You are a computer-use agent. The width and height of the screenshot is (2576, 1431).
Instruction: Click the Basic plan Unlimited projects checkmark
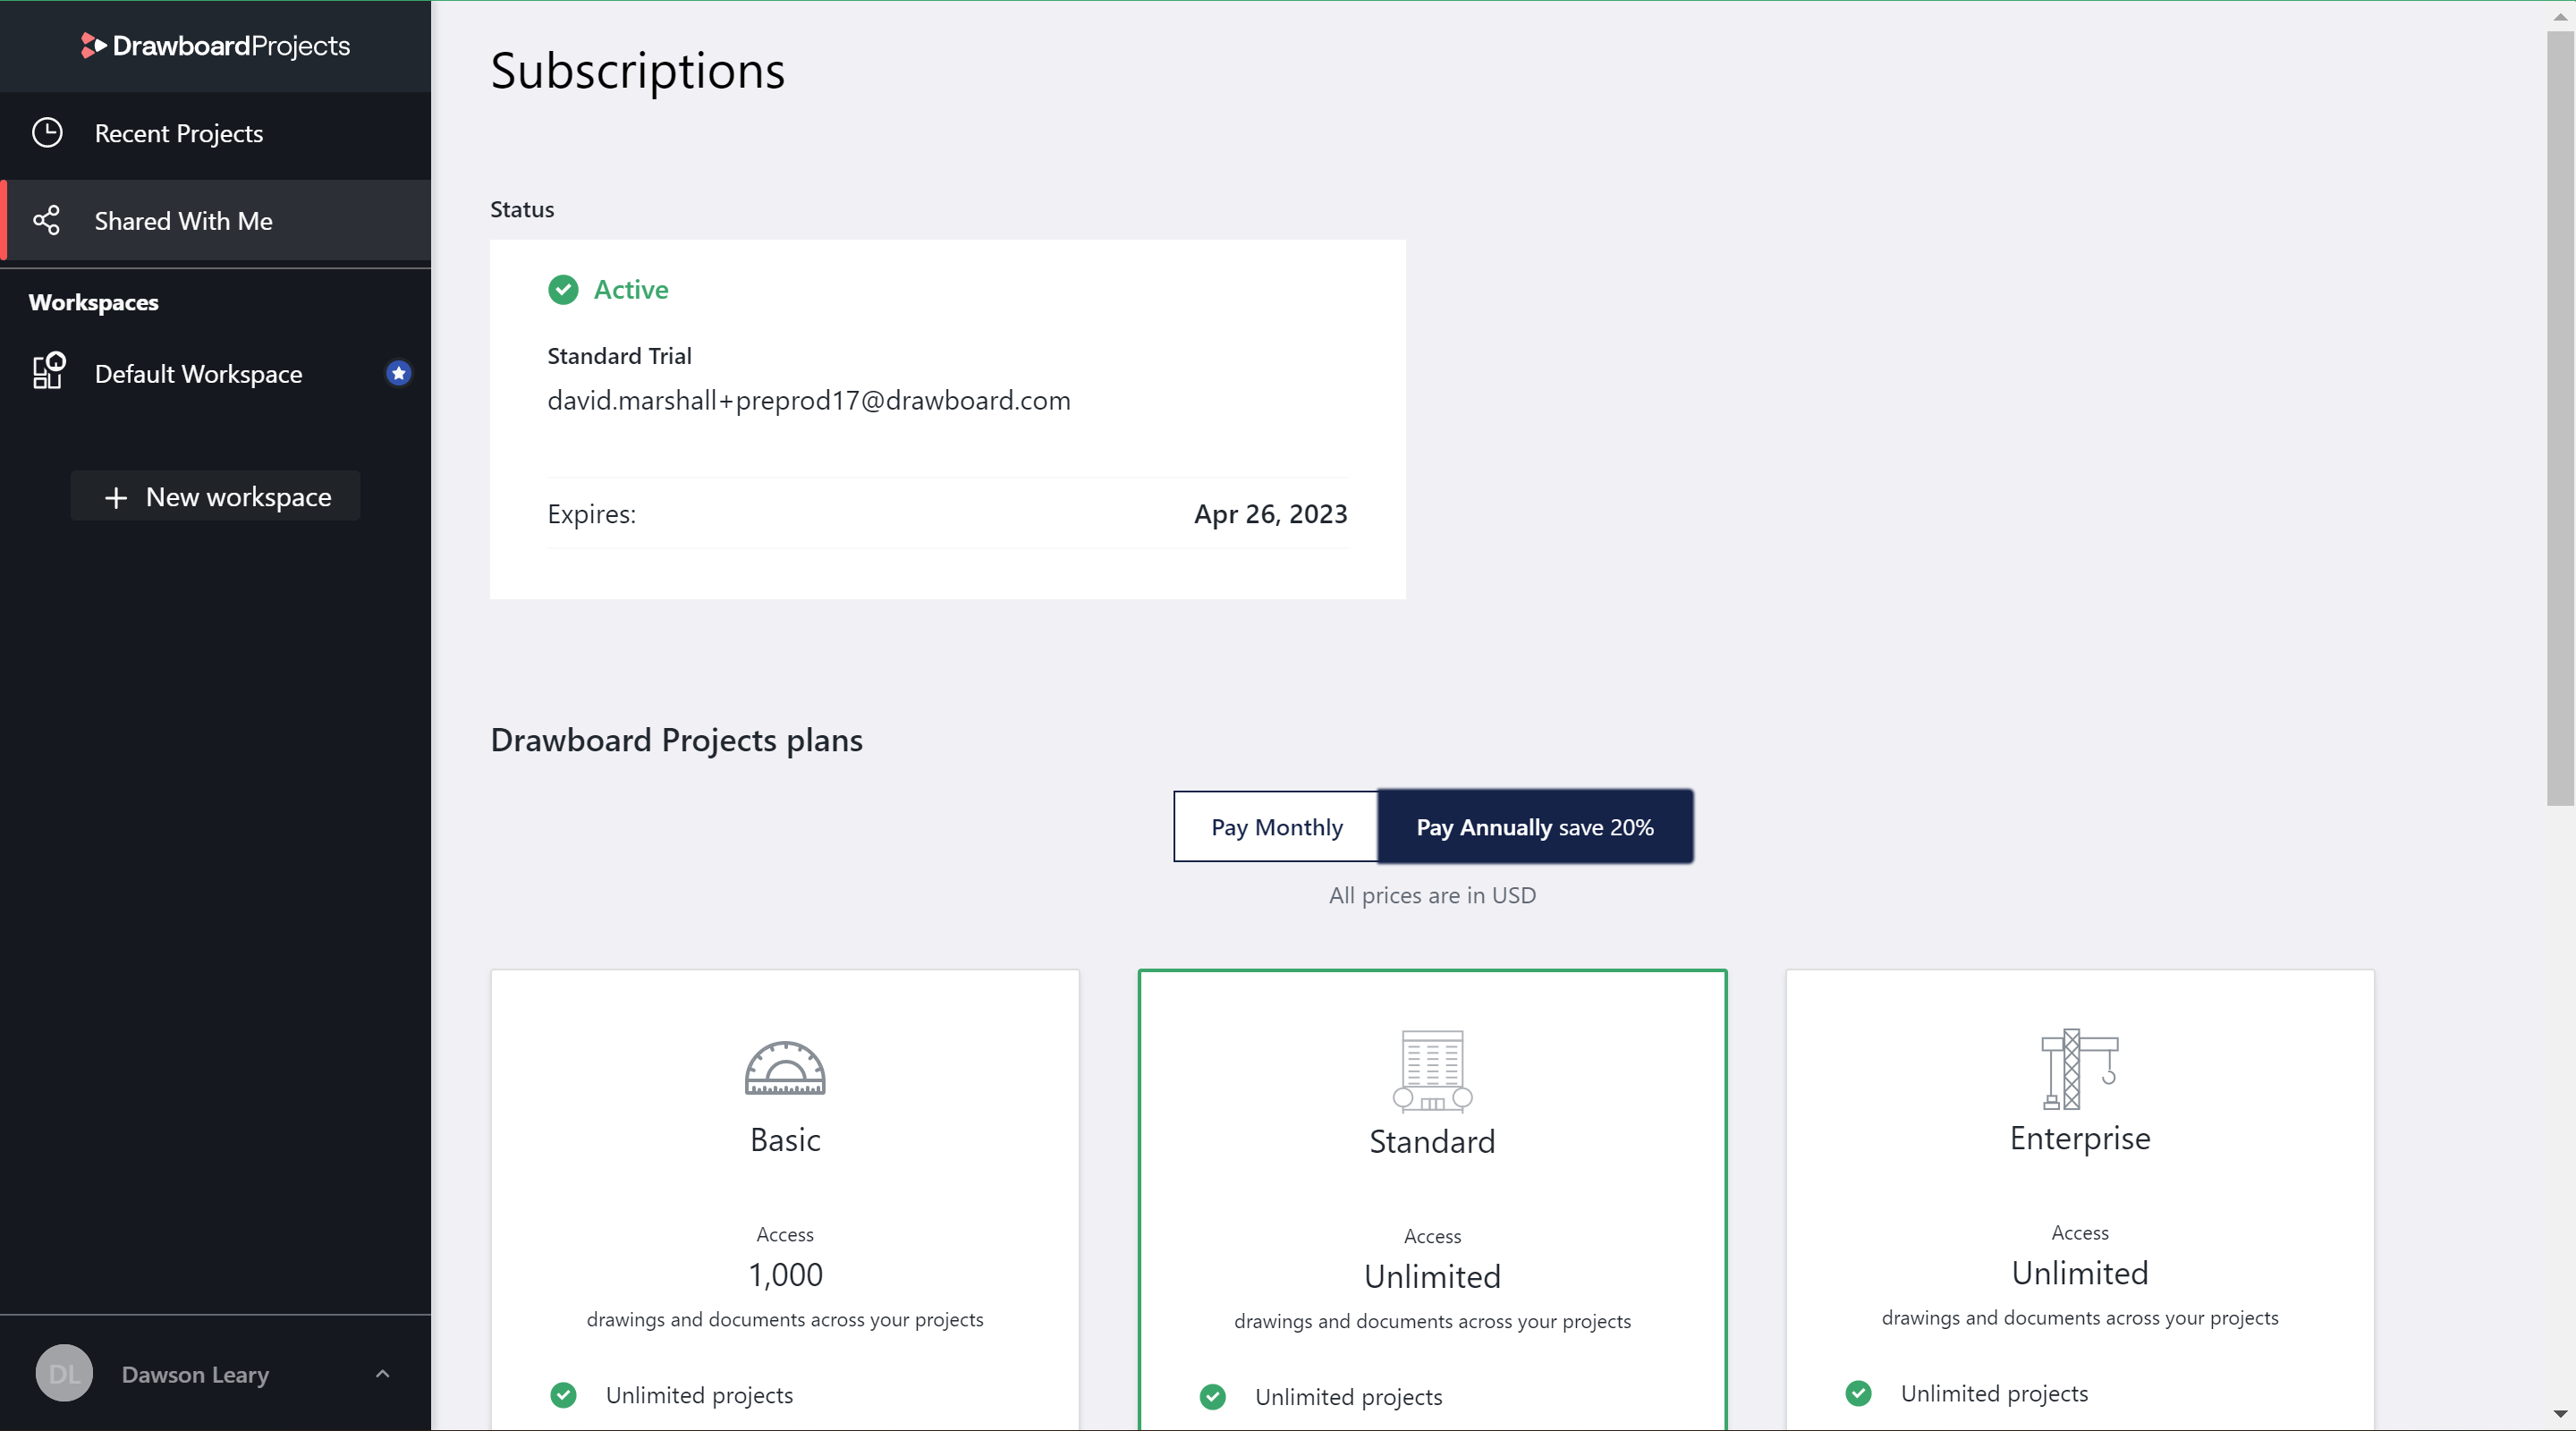pyautogui.click(x=563, y=1395)
